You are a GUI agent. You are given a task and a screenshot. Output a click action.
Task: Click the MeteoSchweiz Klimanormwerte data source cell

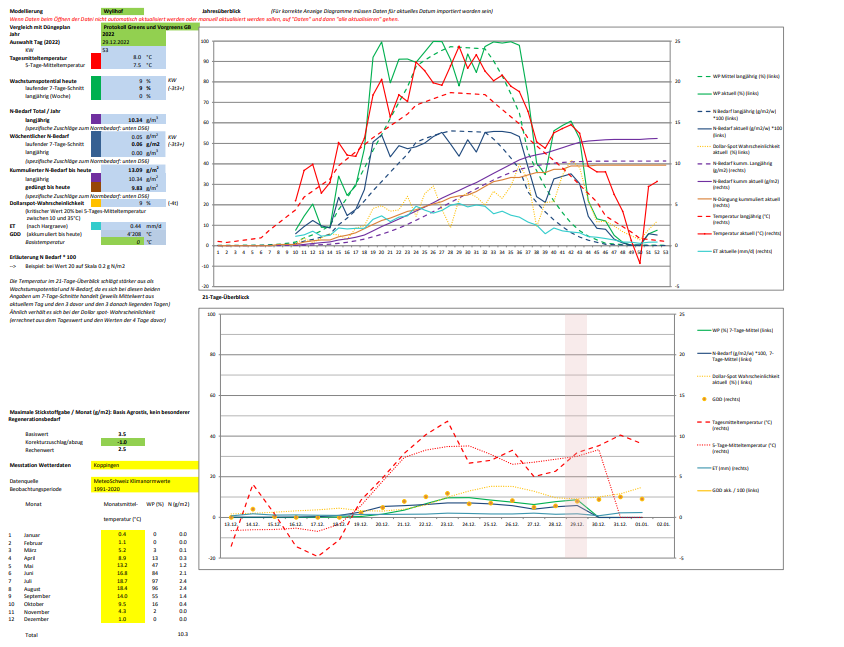[x=145, y=481]
